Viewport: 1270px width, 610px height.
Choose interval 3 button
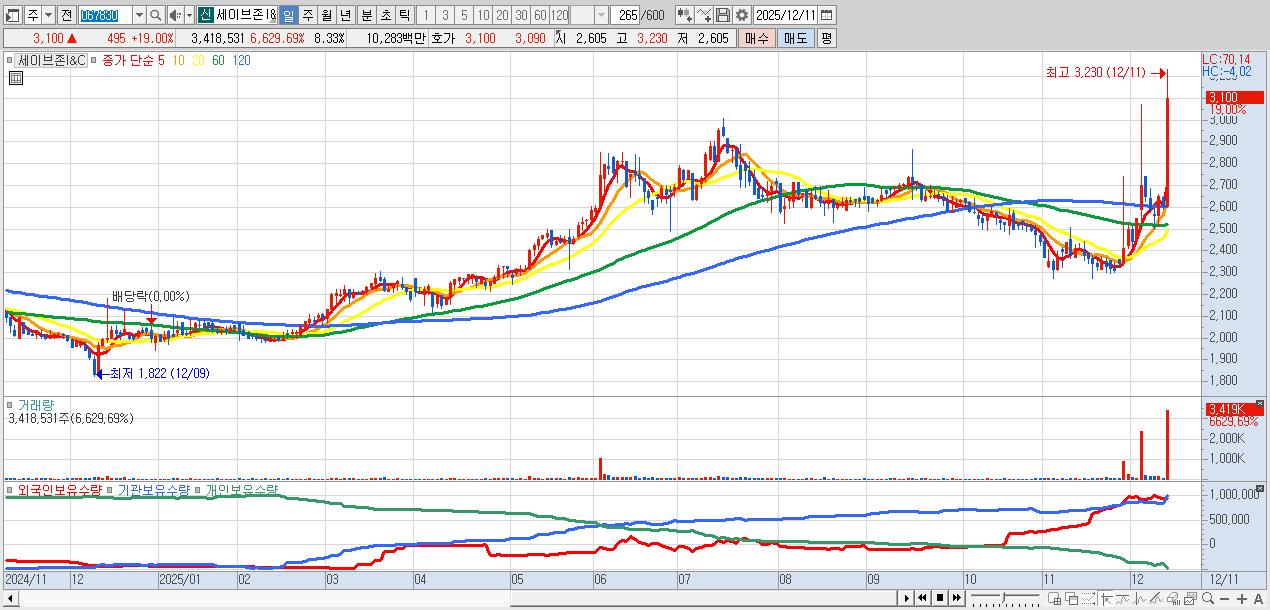444,15
